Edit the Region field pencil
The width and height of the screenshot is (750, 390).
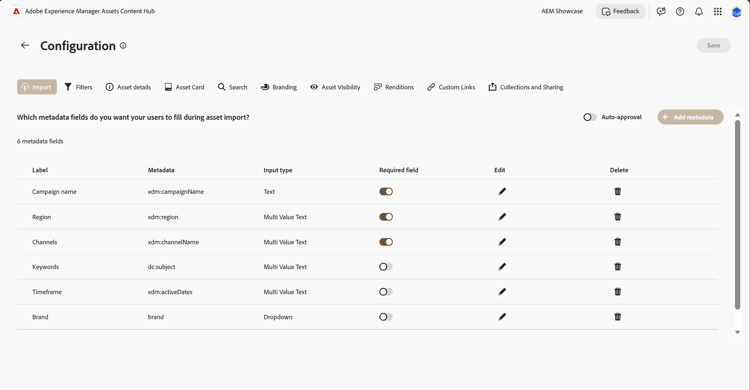click(502, 217)
